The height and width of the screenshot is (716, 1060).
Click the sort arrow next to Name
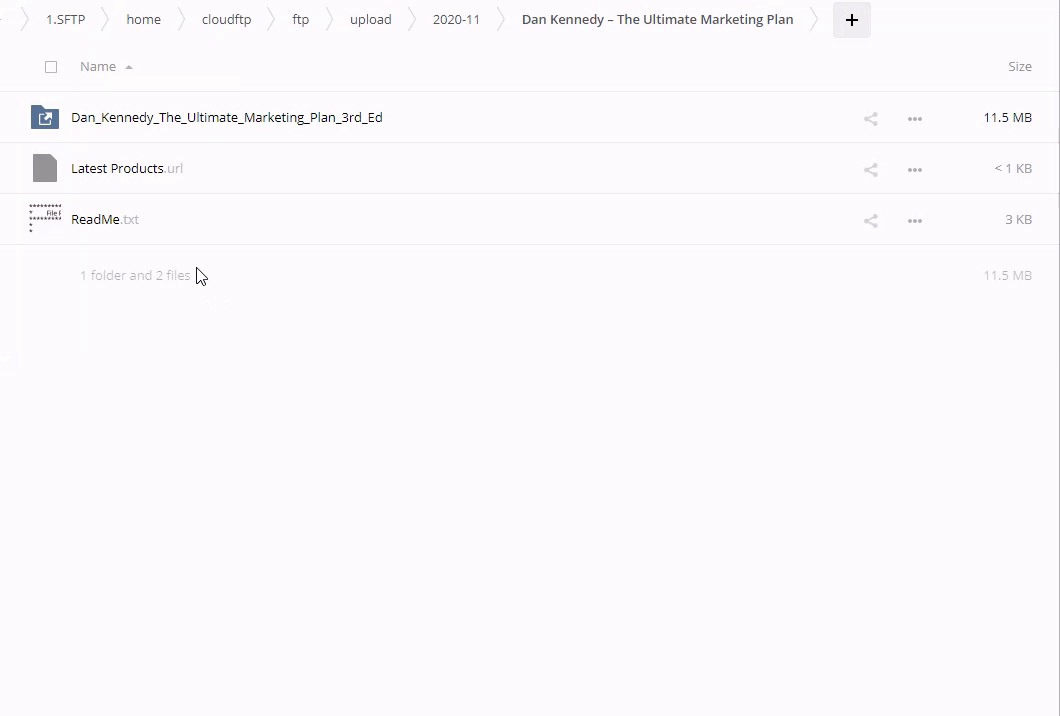(129, 67)
